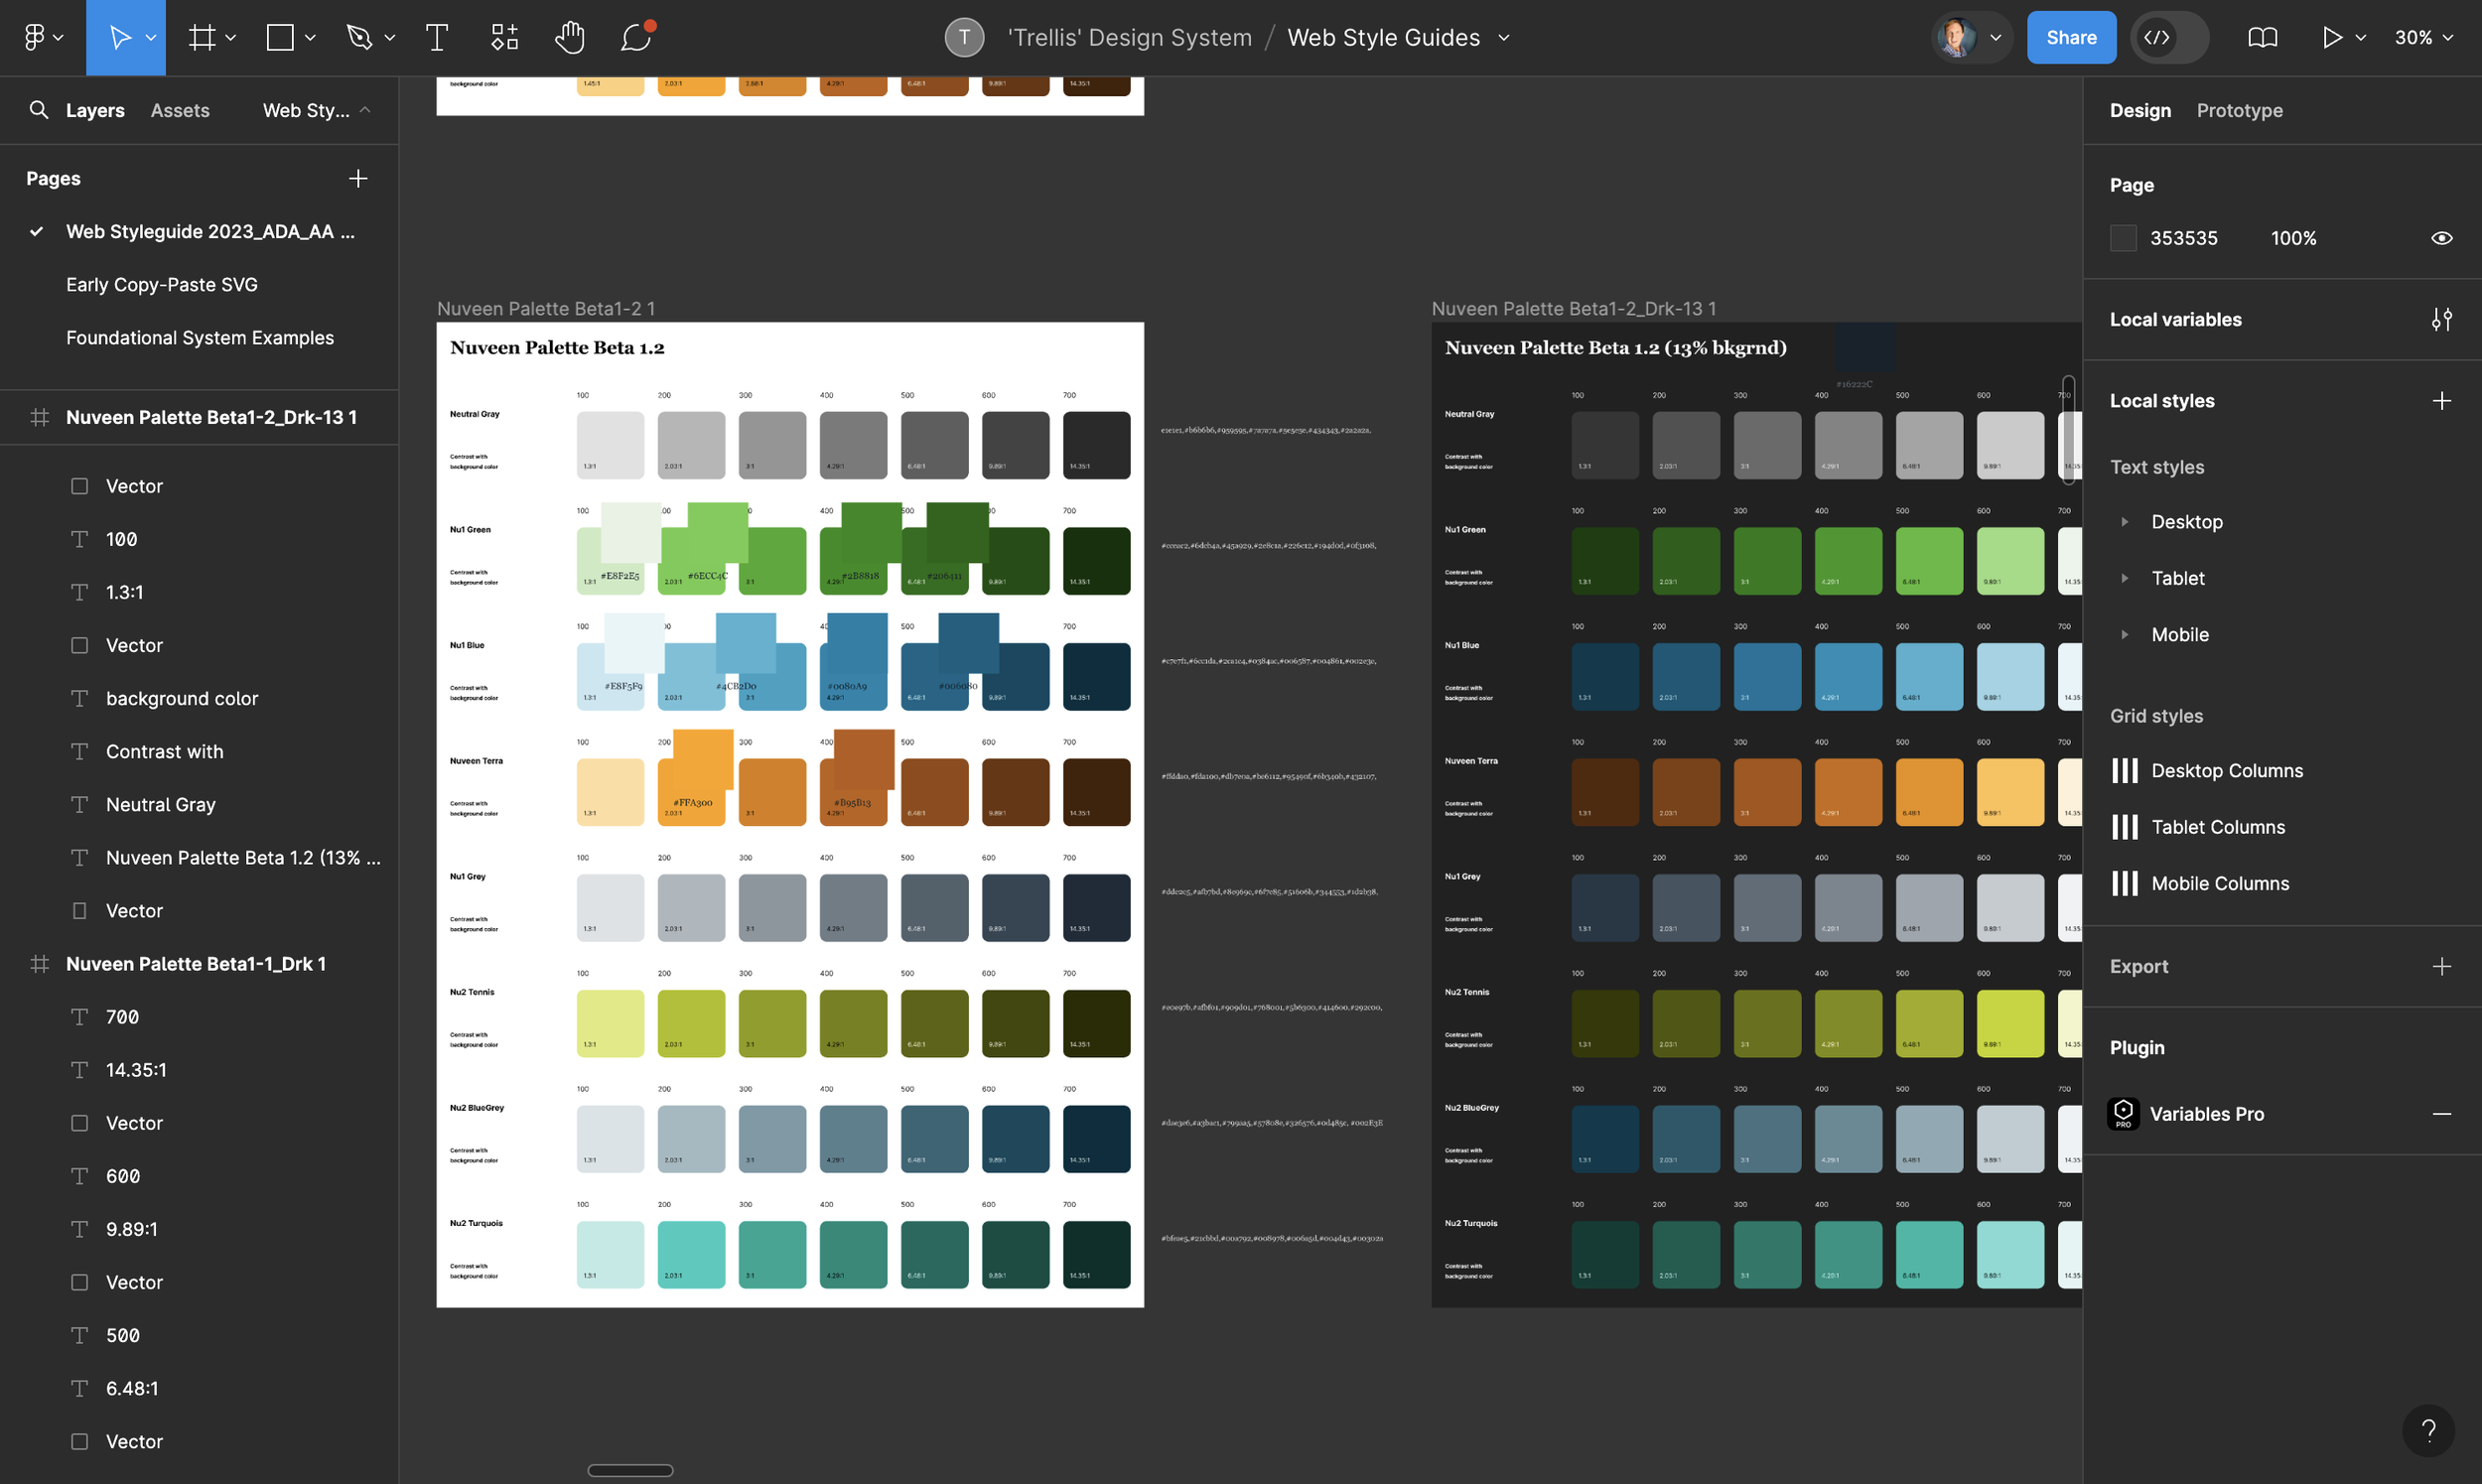Click frame icon of Nuveen Palette Beta1-1_Drk 1
2482x1484 pixels.
40,964
